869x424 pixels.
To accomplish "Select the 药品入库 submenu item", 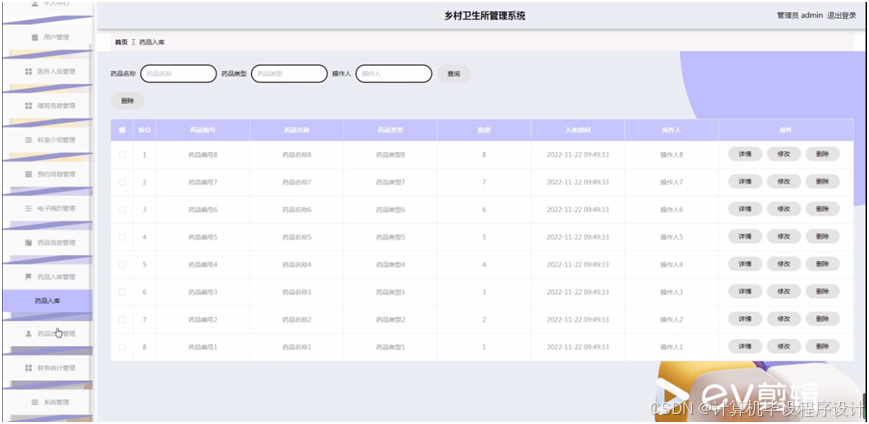I will click(x=47, y=302).
